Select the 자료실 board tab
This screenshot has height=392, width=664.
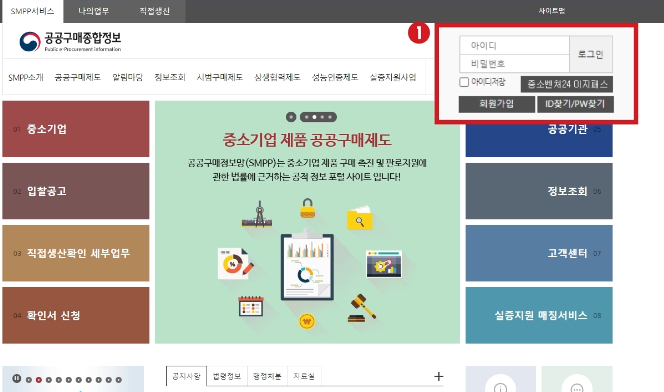[304, 376]
